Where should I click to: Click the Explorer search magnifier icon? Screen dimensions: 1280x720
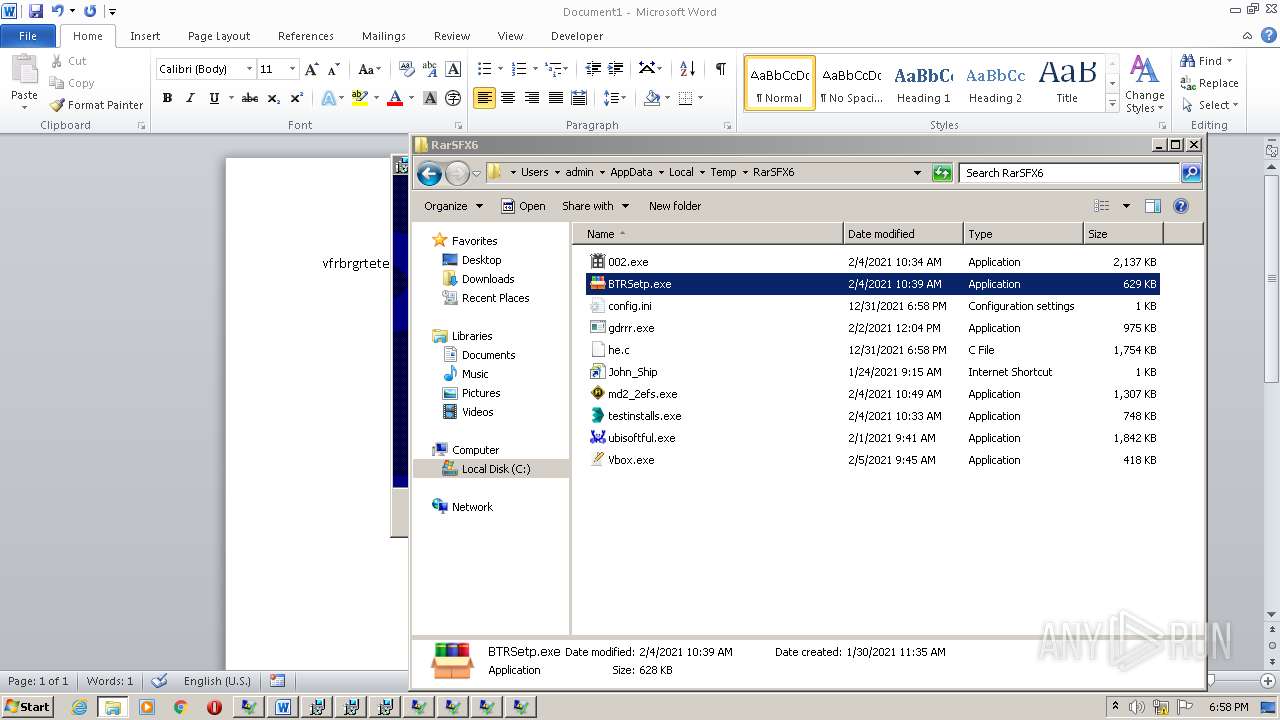pyautogui.click(x=1190, y=173)
